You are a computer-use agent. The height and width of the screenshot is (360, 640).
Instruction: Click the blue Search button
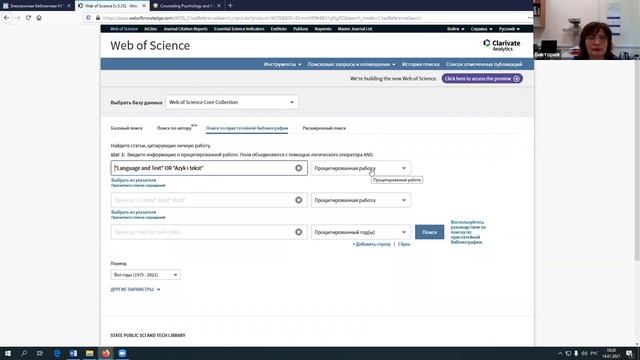pyautogui.click(x=429, y=232)
